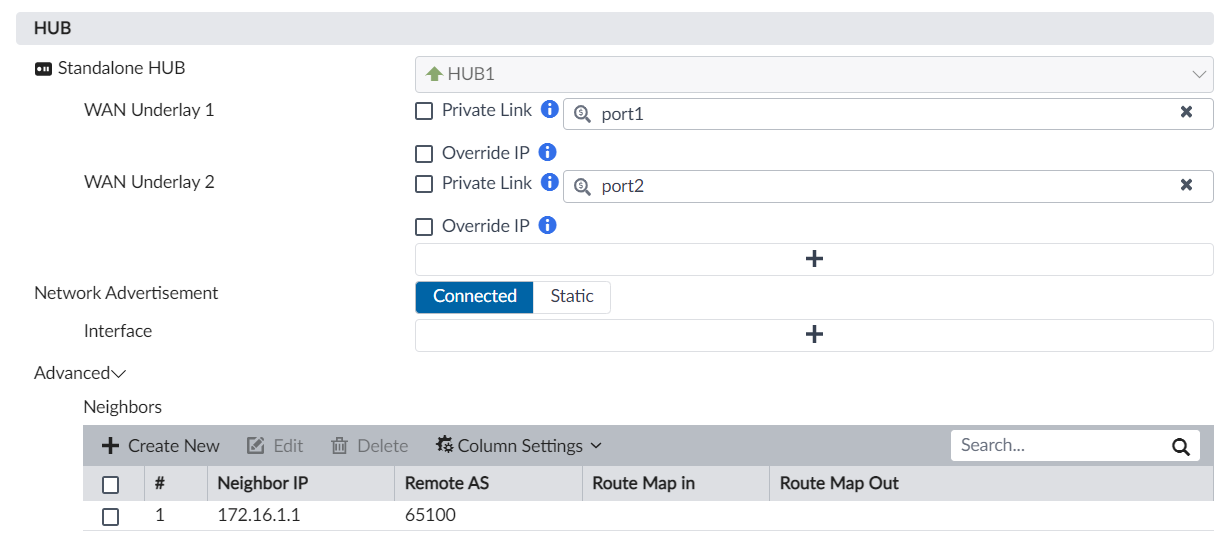
Task: Open the Standalone HUB HUB1 dropdown
Action: 814,75
